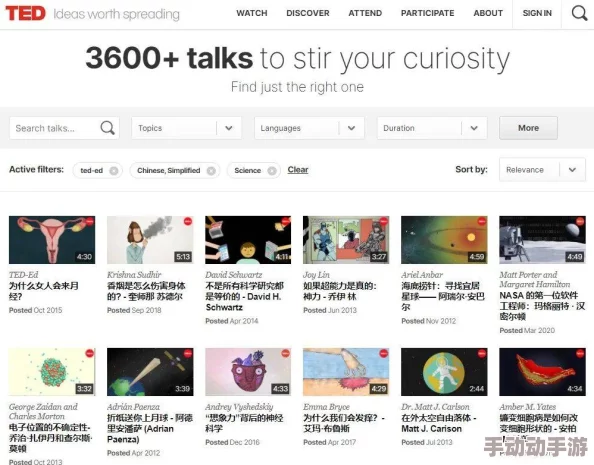Open the DISCOVER menu

coord(308,13)
